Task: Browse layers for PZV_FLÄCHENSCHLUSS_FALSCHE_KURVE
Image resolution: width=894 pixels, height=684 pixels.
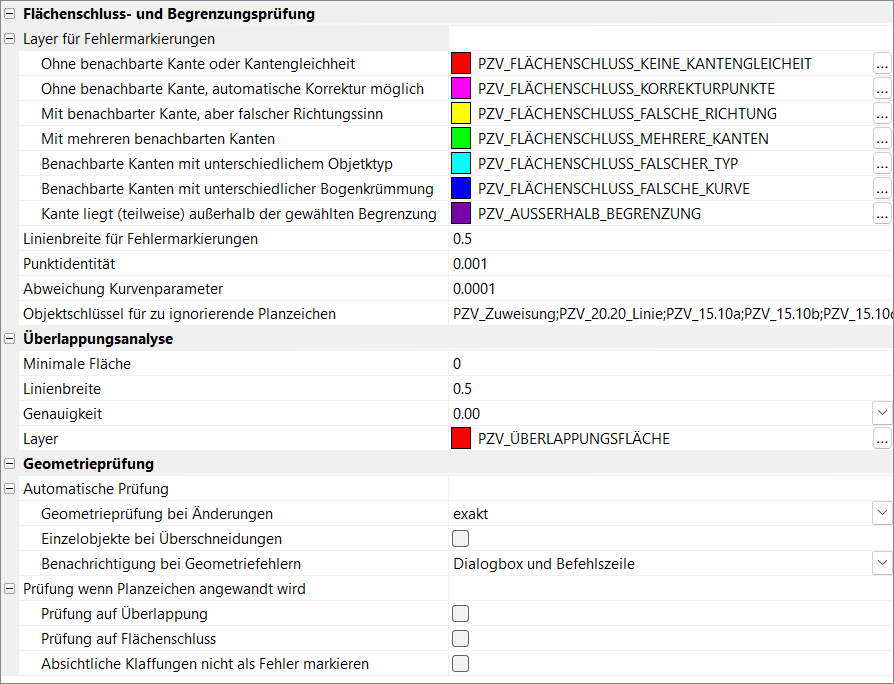Action: pos(881,189)
